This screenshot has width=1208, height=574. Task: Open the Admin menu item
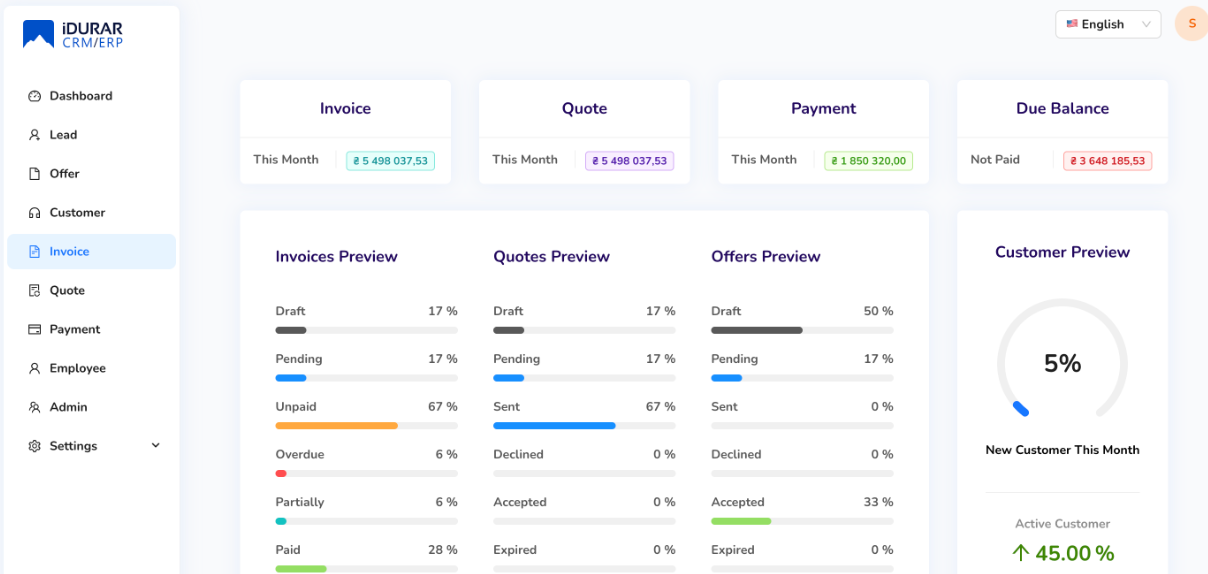[68, 407]
